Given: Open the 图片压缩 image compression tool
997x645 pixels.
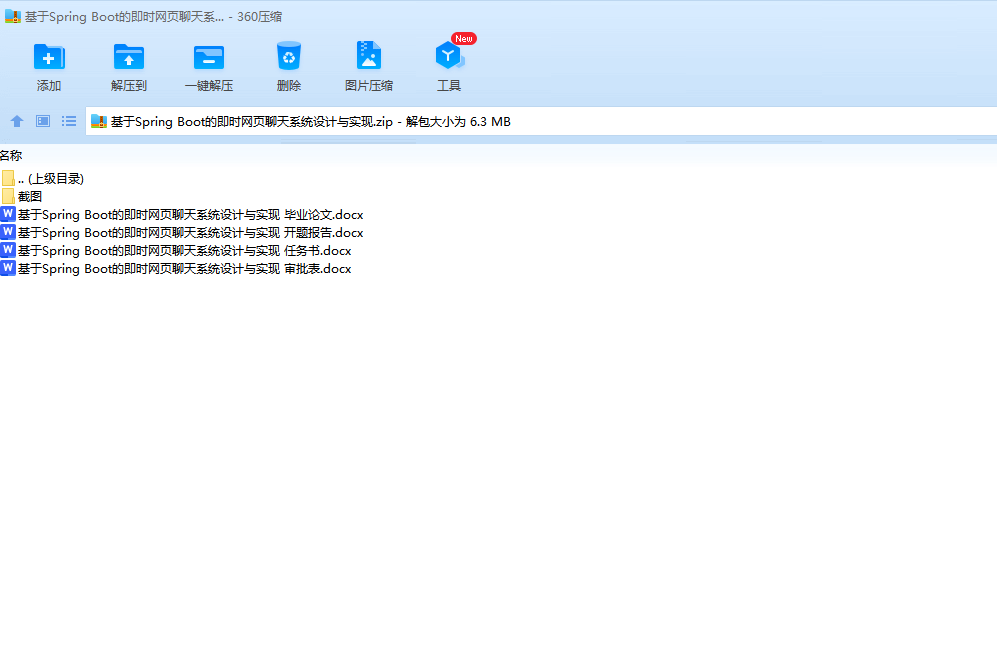Looking at the screenshot, I should [x=369, y=56].
